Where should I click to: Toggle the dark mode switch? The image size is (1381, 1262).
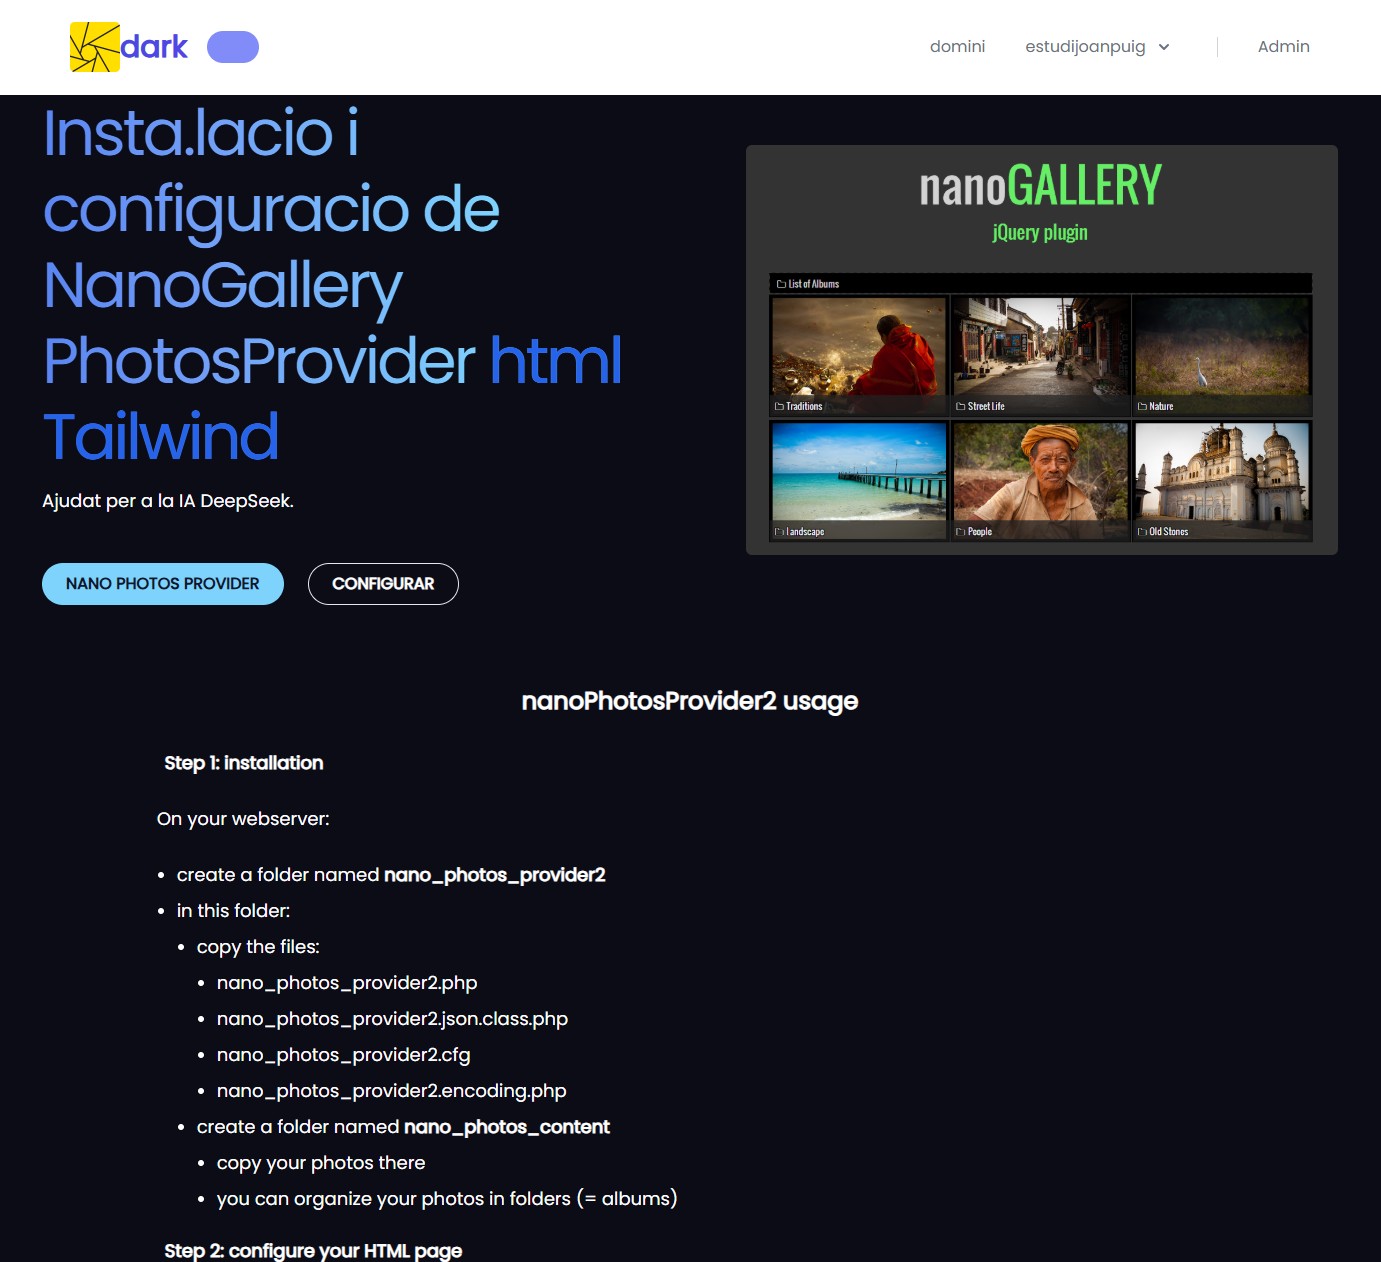click(x=233, y=47)
